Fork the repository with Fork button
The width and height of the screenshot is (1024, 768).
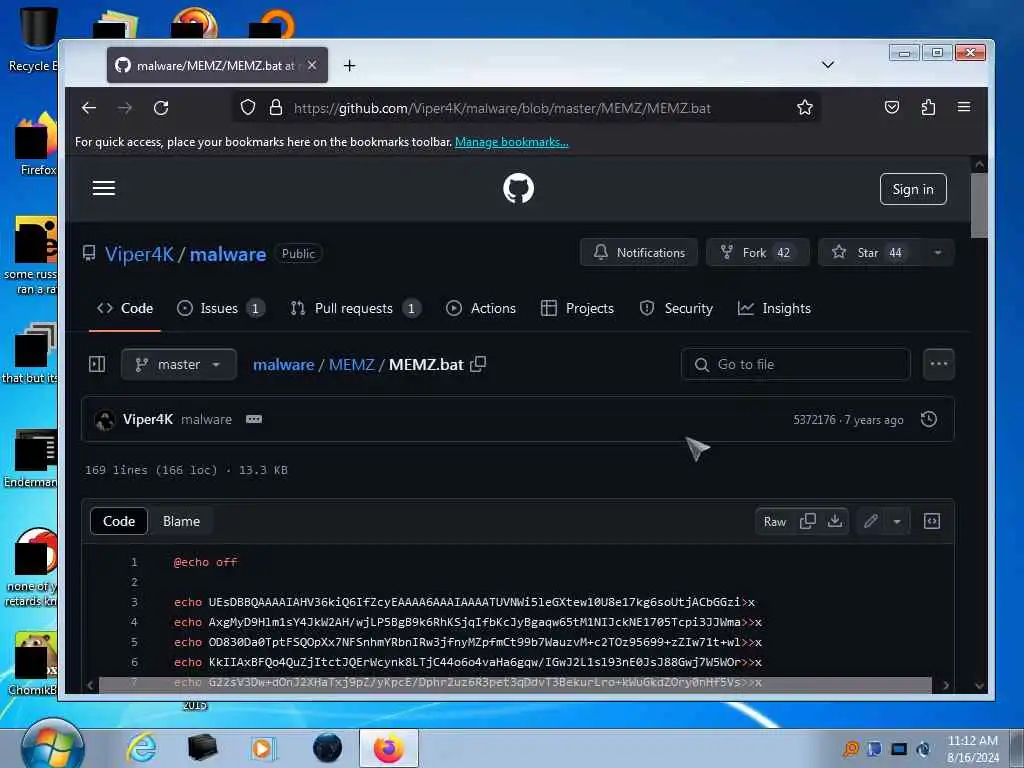pyautogui.click(x=758, y=253)
